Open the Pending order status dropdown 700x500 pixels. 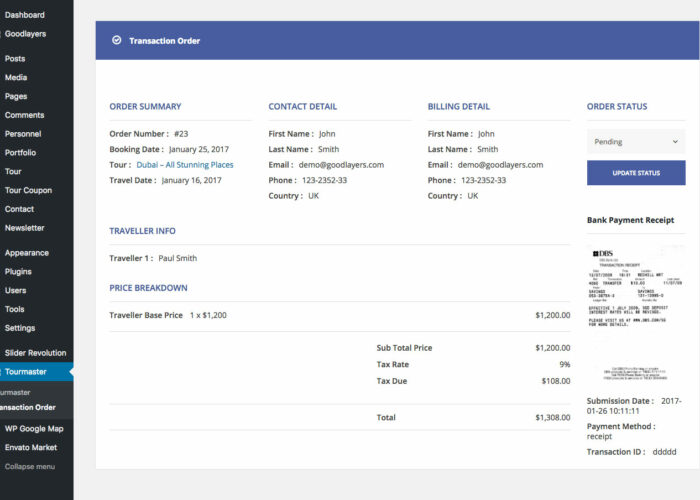(635, 142)
